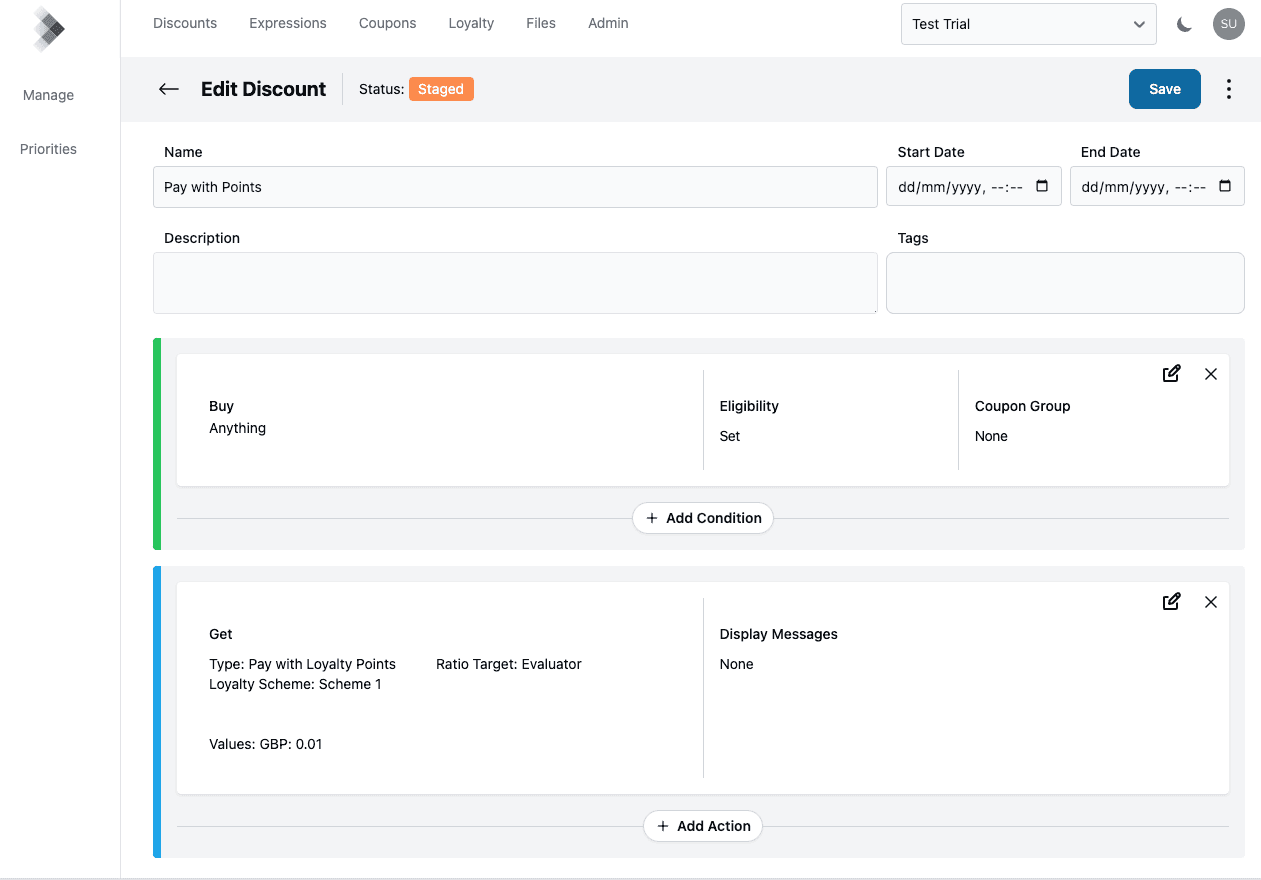This screenshot has width=1261, height=880.
Task: Go to the Loyalty section
Action: (x=471, y=23)
